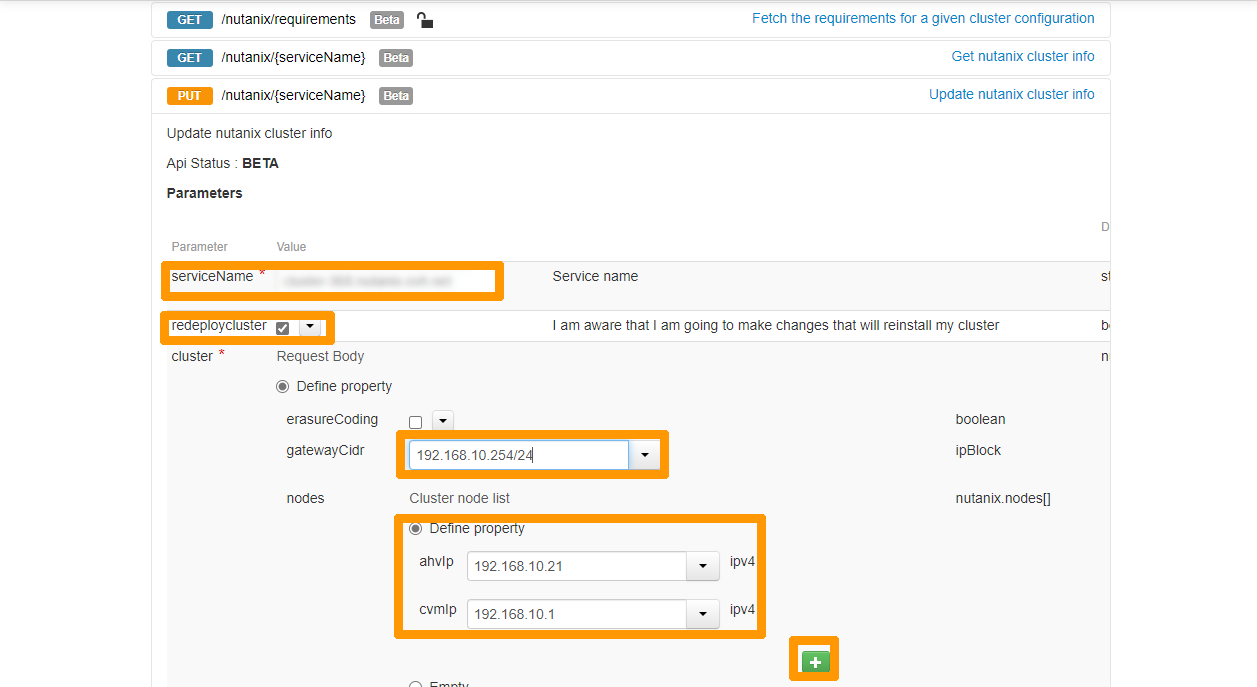1257x687 pixels.
Task: Click the Beta badge on the requirements endpoint
Action: pyautogui.click(x=387, y=19)
